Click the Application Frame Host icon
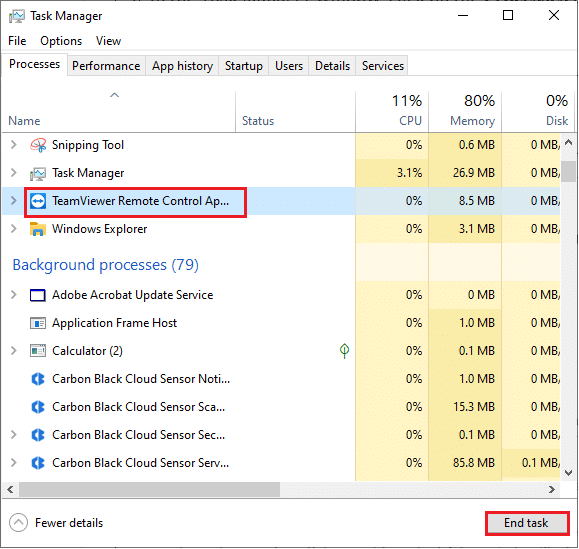Viewport: 579px width, 549px height. (38, 323)
